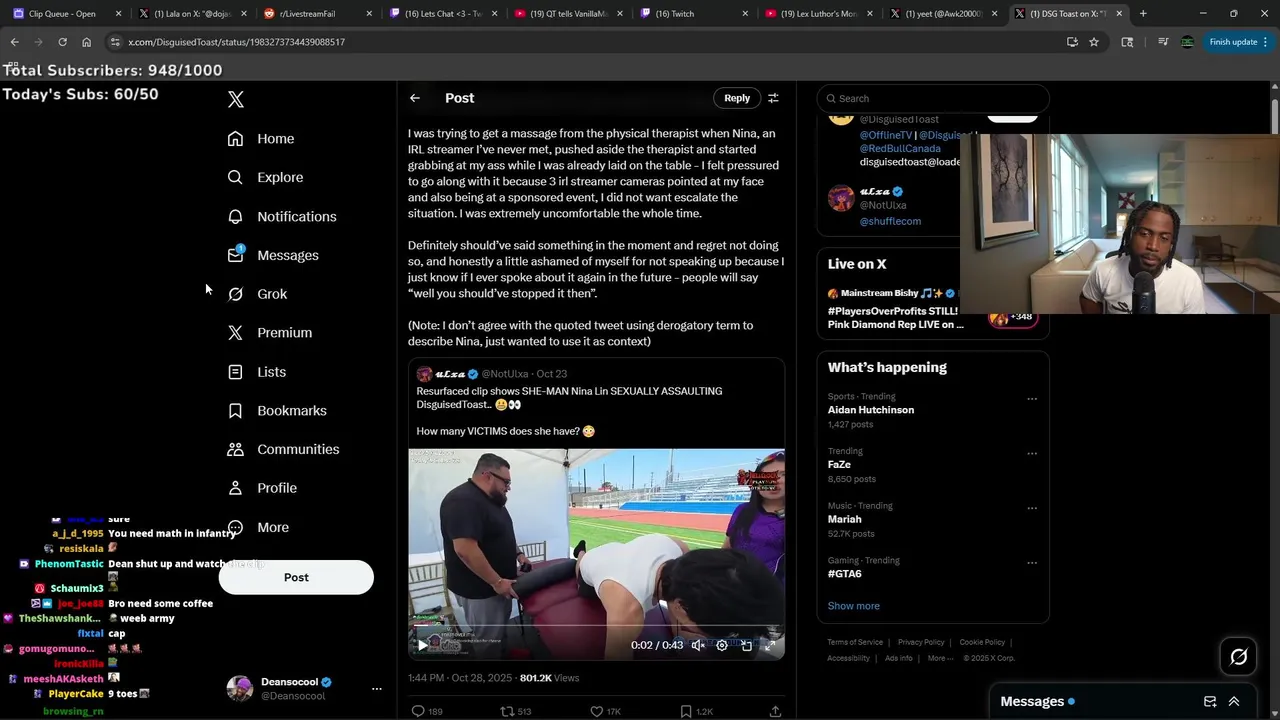The image size is (1280, 720).
Task: Open Messages in the sidebar
Action: tap(272, 255)
